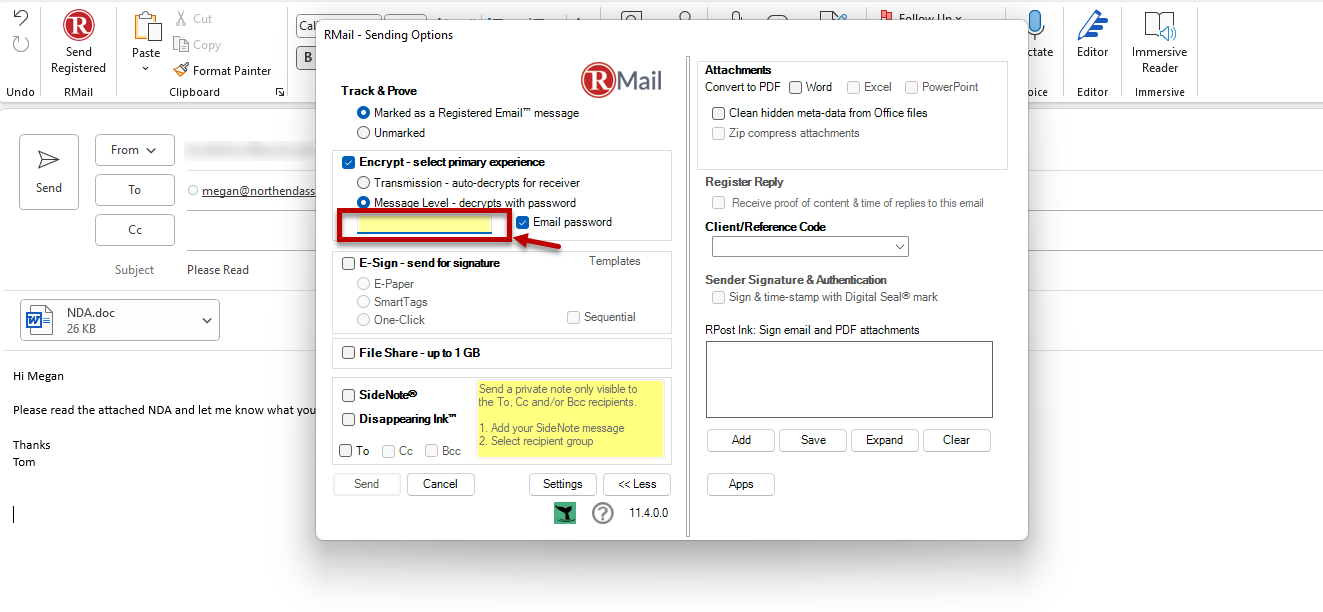This screenshot has height=612, width=1323.
Task: Select the Format Painter tool
Action: (222, 71)
